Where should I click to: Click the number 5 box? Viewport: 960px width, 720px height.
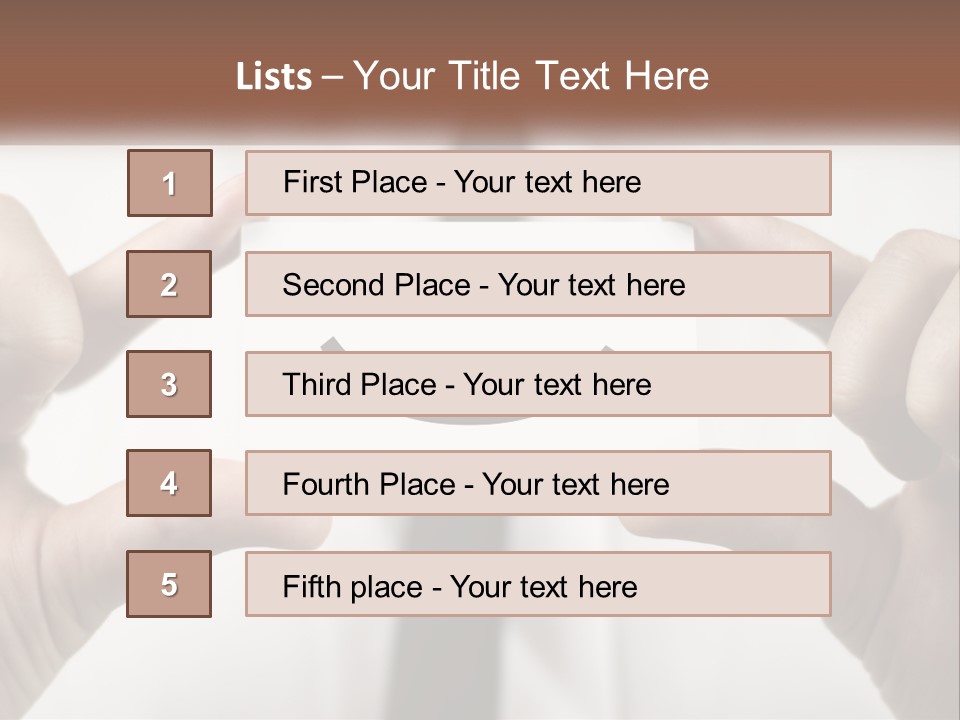[169, 584]
